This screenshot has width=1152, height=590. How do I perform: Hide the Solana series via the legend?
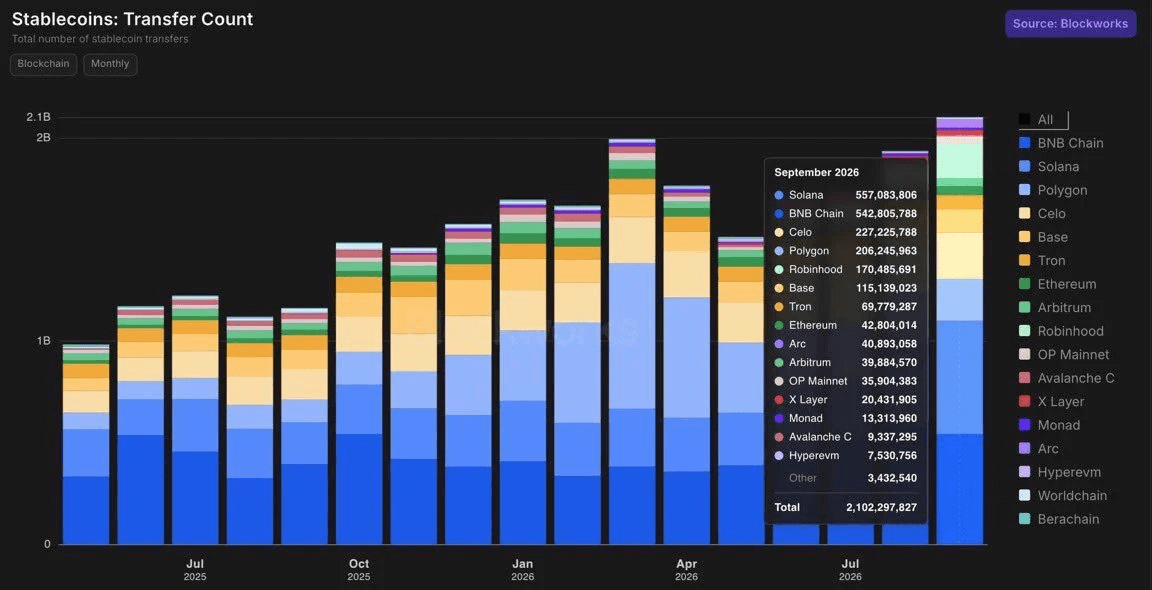point(1048,167)
